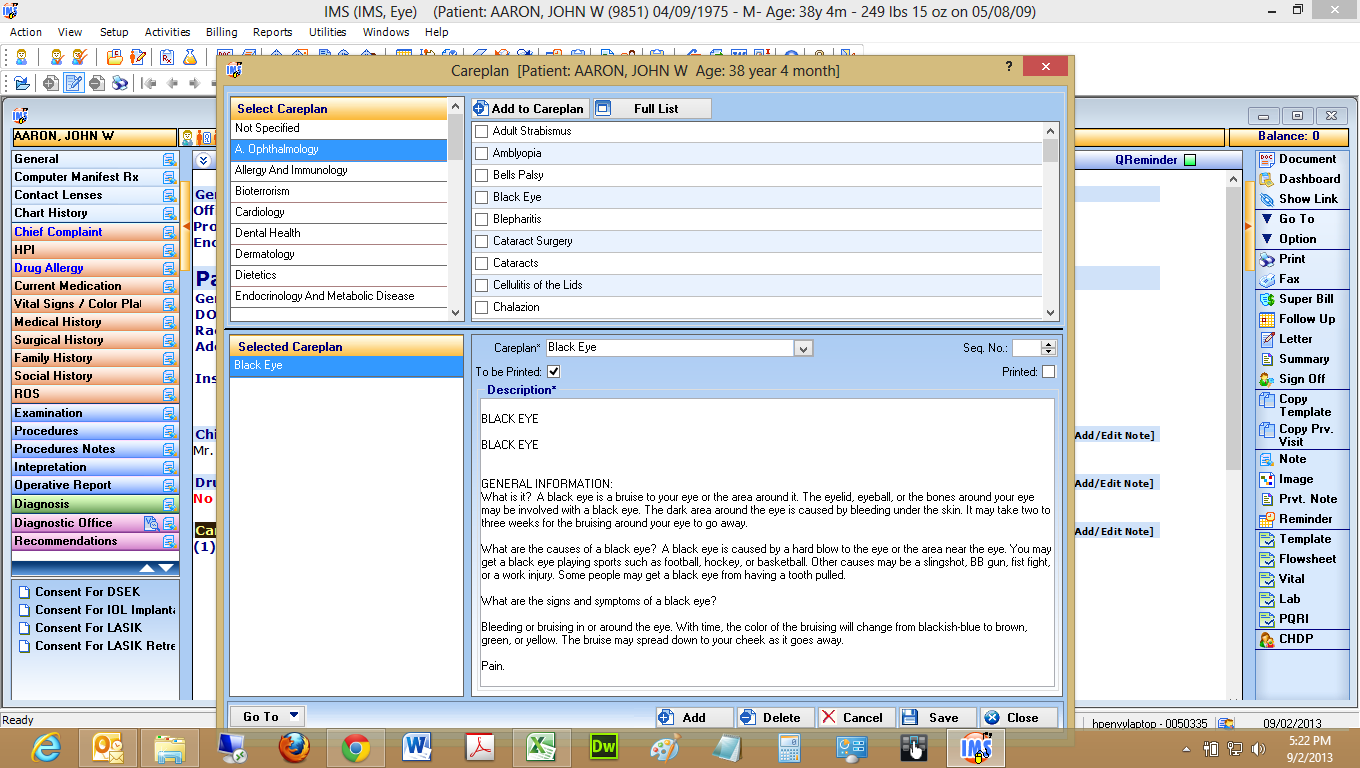Uncheck the To be Printed checkbox

point(554,372)
